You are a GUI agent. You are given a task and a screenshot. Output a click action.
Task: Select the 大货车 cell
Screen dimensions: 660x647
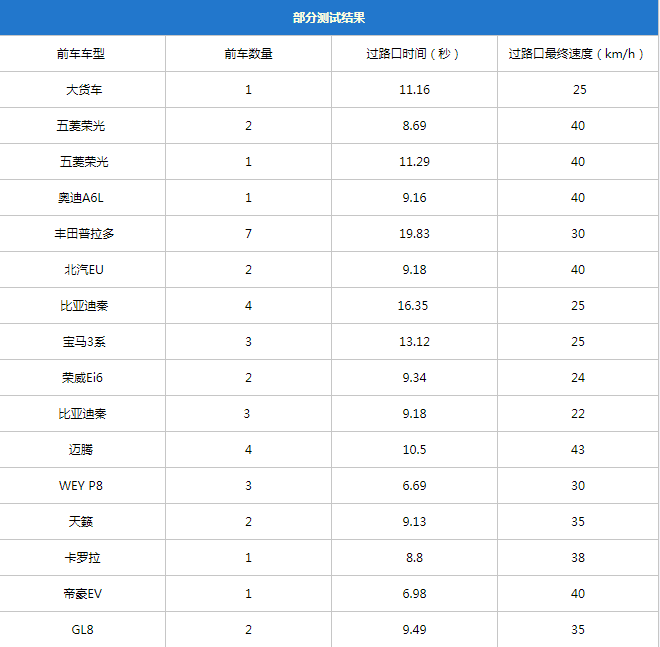coord(84,90)
